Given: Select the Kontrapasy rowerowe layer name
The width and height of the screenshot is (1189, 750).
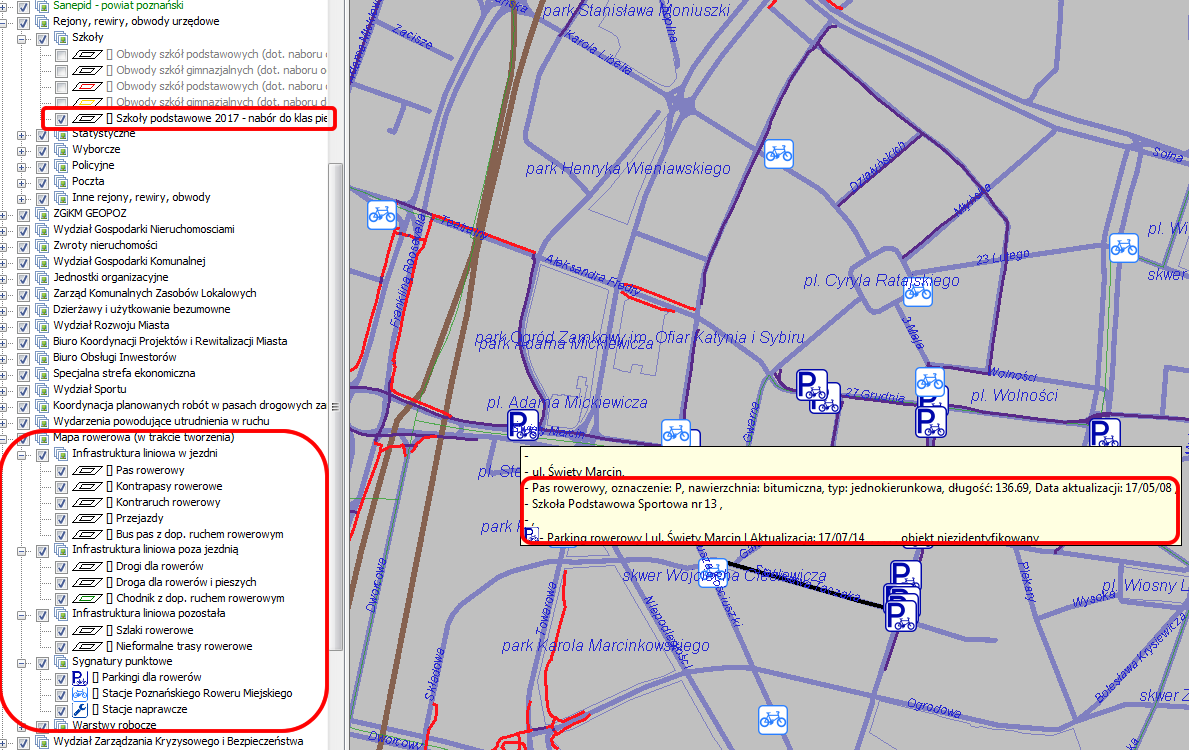Looking at the screenshot, I should (x=169, y=486).
